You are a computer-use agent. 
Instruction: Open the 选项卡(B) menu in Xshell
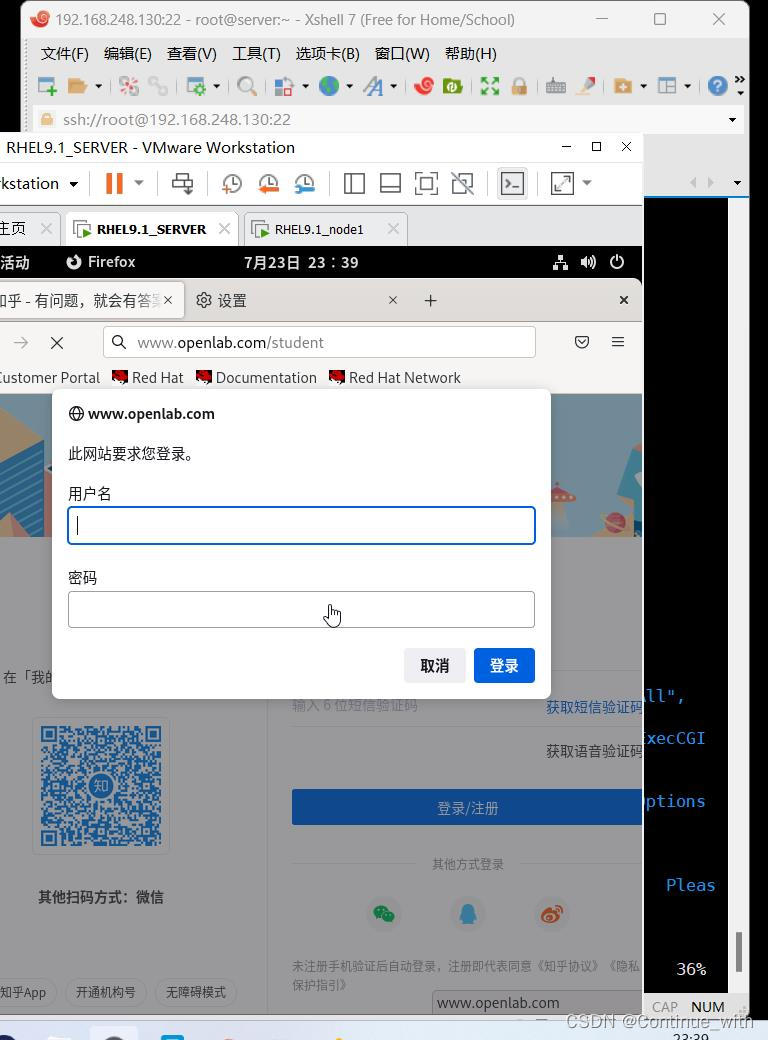tap(327, 54)
